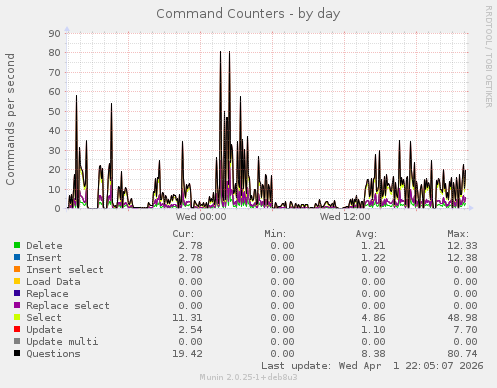497x388 pixels.
Task: Click the Select average value 4.86
Action: (x=373, y=318)
